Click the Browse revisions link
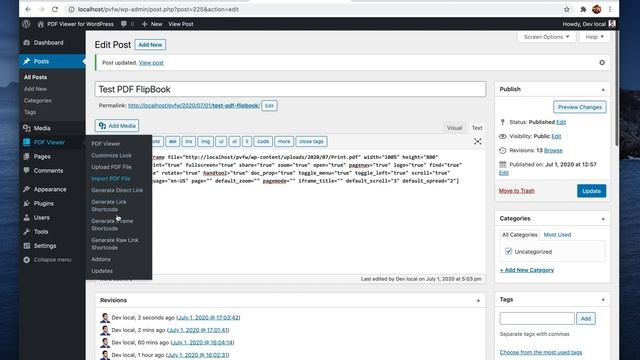 tap(553, 150)
